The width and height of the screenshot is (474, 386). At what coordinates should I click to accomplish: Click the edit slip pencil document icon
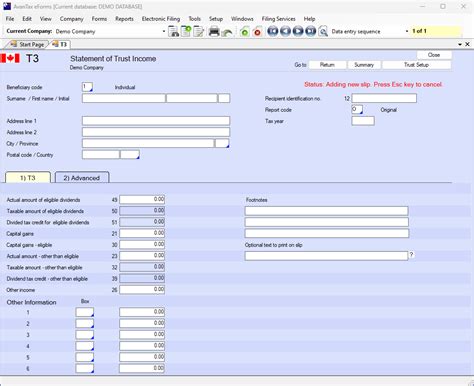pos(198,31)
